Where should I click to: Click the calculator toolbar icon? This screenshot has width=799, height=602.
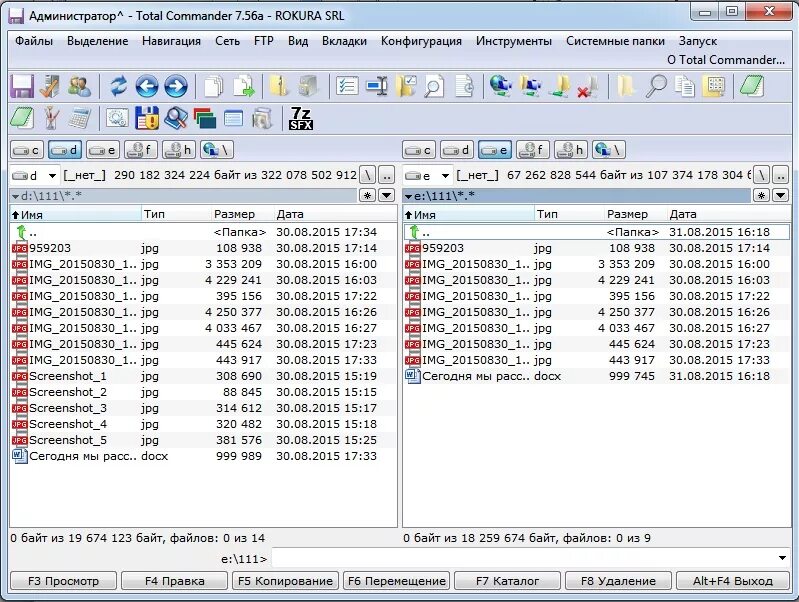point(79,118)
